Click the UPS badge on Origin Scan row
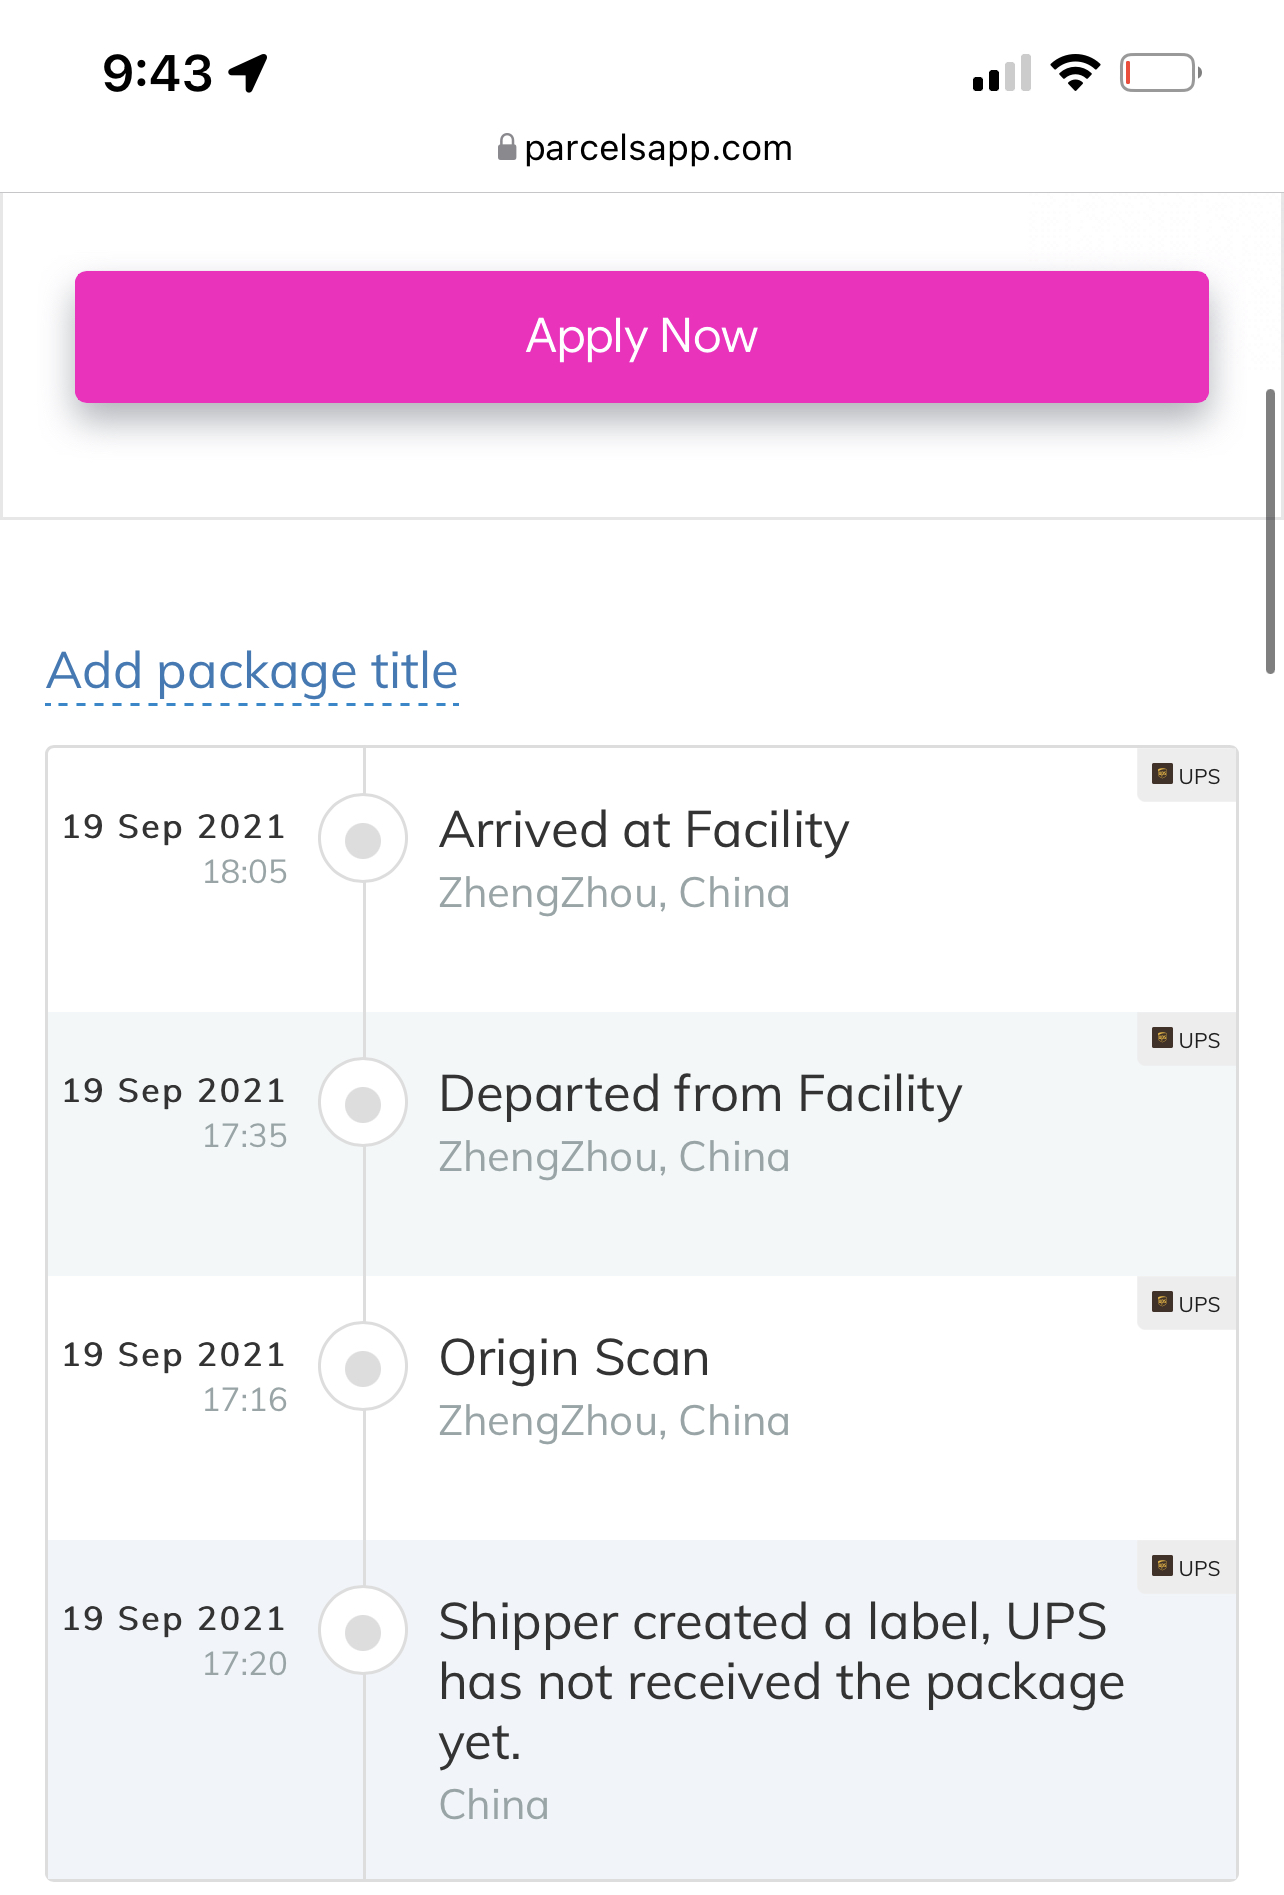This screenshot has height=1895, width=1284. tap(1187, 1303)
